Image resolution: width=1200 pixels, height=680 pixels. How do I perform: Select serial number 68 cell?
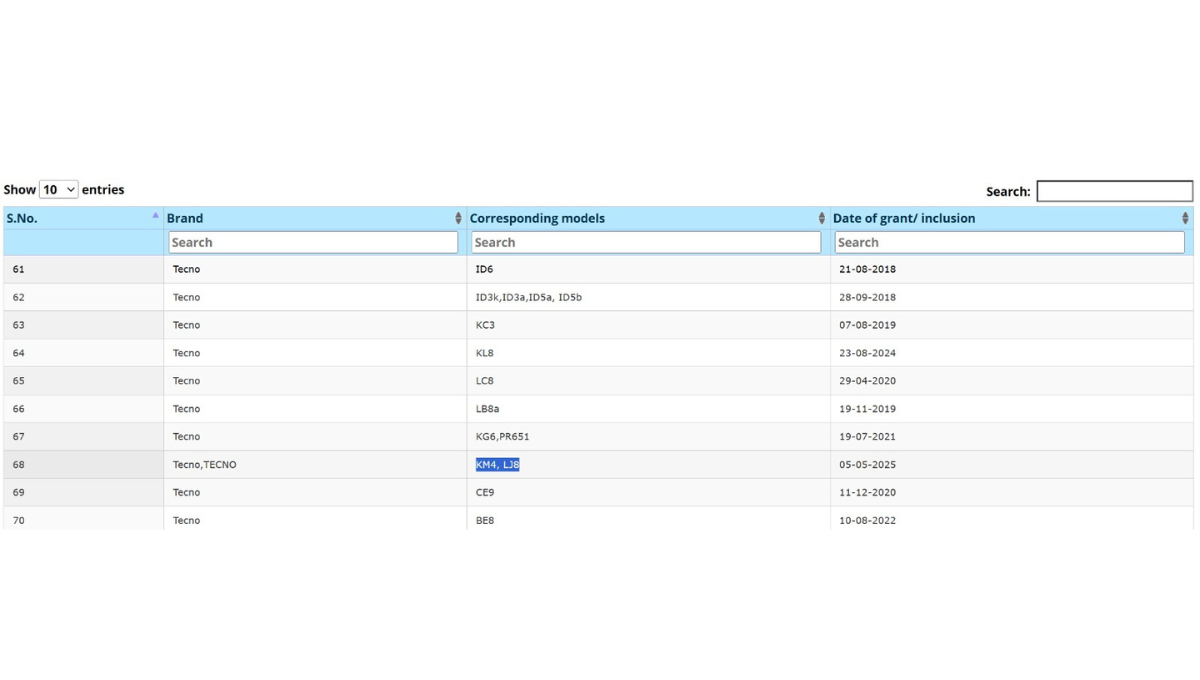pyautogui.click(x=83, y=465)
